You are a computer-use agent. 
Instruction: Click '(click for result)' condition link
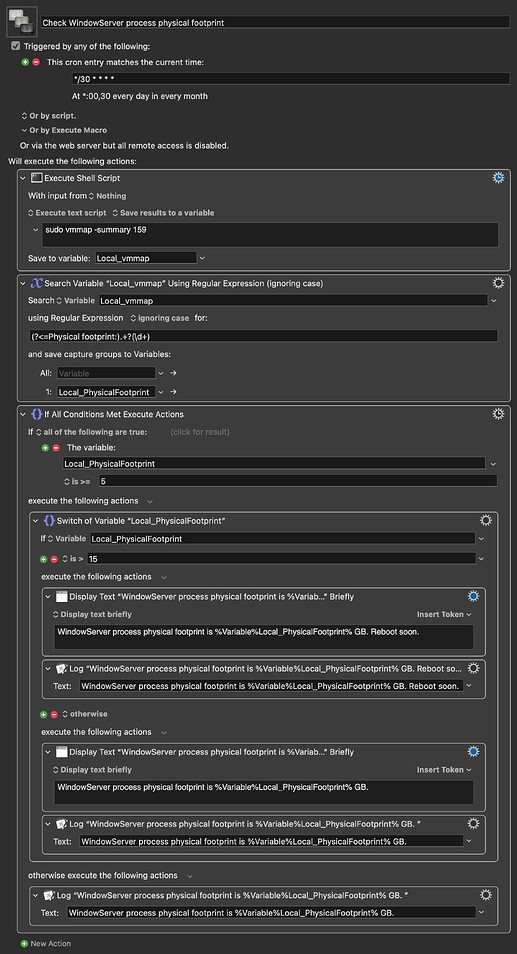(x=200, y=432)
